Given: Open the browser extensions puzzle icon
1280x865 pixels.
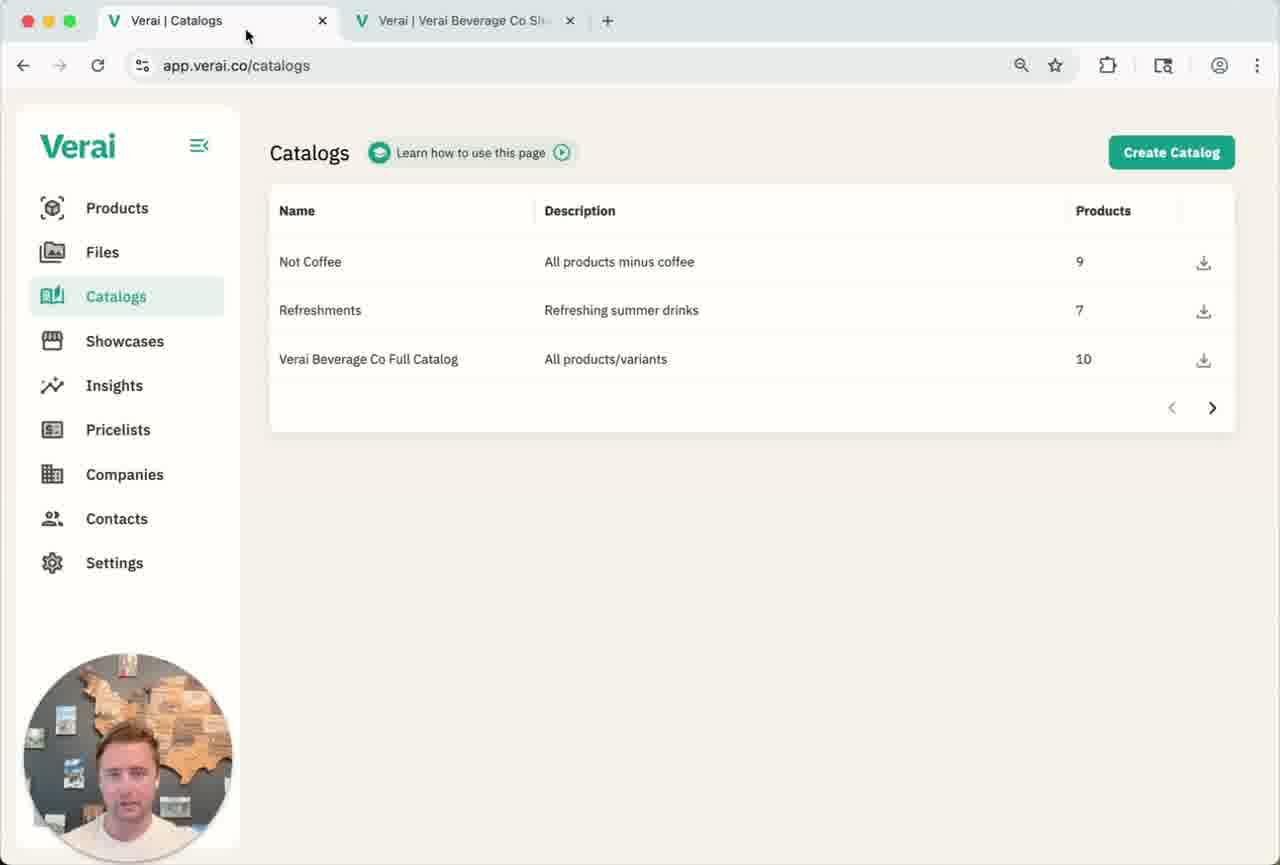Looking at the screenshot, I should (1107, 66).
